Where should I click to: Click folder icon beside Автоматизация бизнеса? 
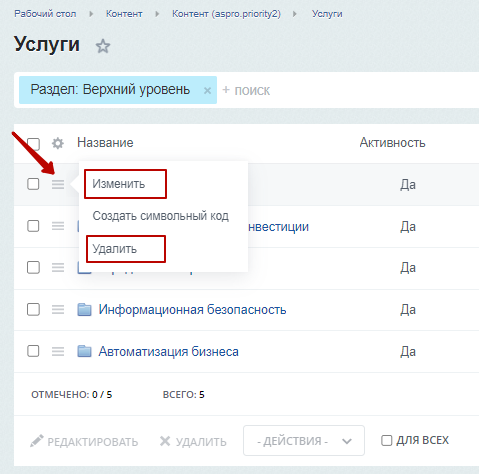point(84,351)
